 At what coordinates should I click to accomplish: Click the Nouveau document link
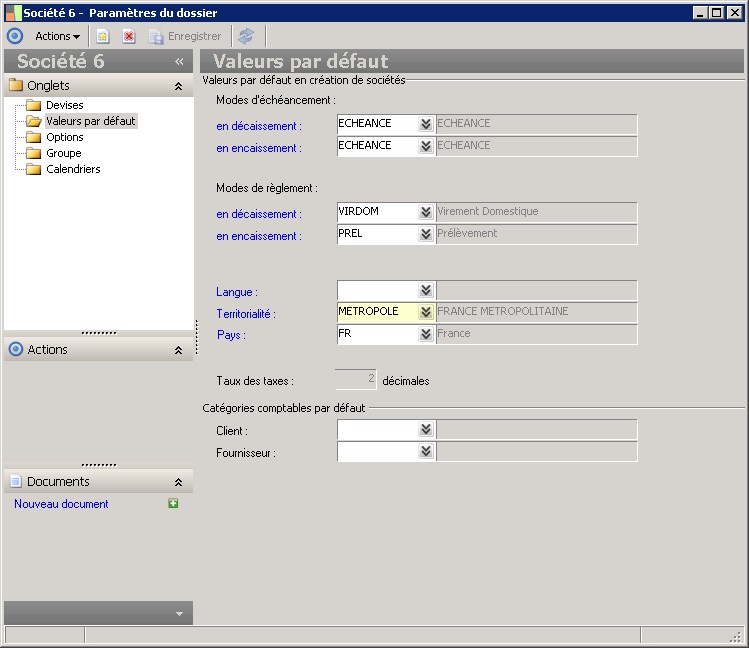[61, 504]
